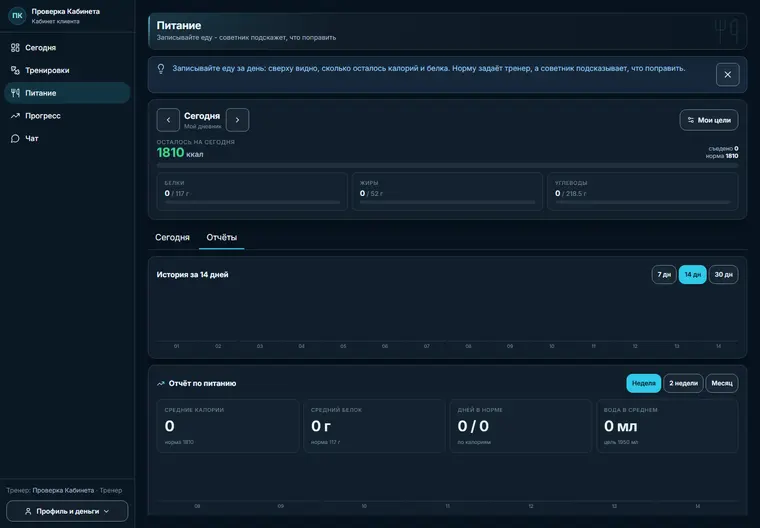760x528 pixels.
Task: Switch to the Отчёты tab
Action: tap(222, 238)
